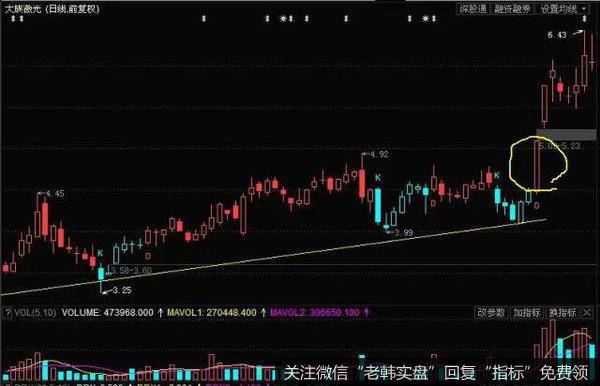This screenshot has width=600, height=386.
Task: Click the 4.45 price label
Action: tap(55, 194)
